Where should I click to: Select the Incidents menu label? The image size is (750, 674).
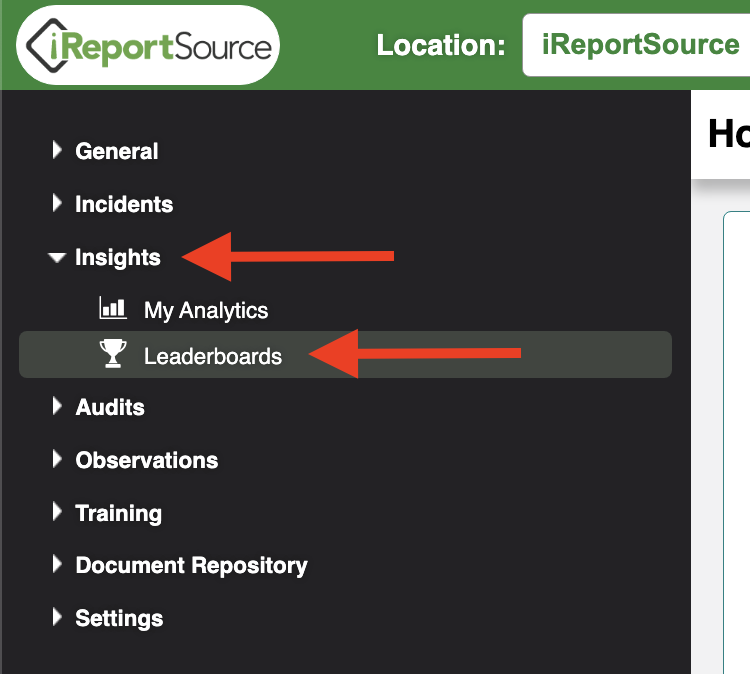(x=124, y=204)
